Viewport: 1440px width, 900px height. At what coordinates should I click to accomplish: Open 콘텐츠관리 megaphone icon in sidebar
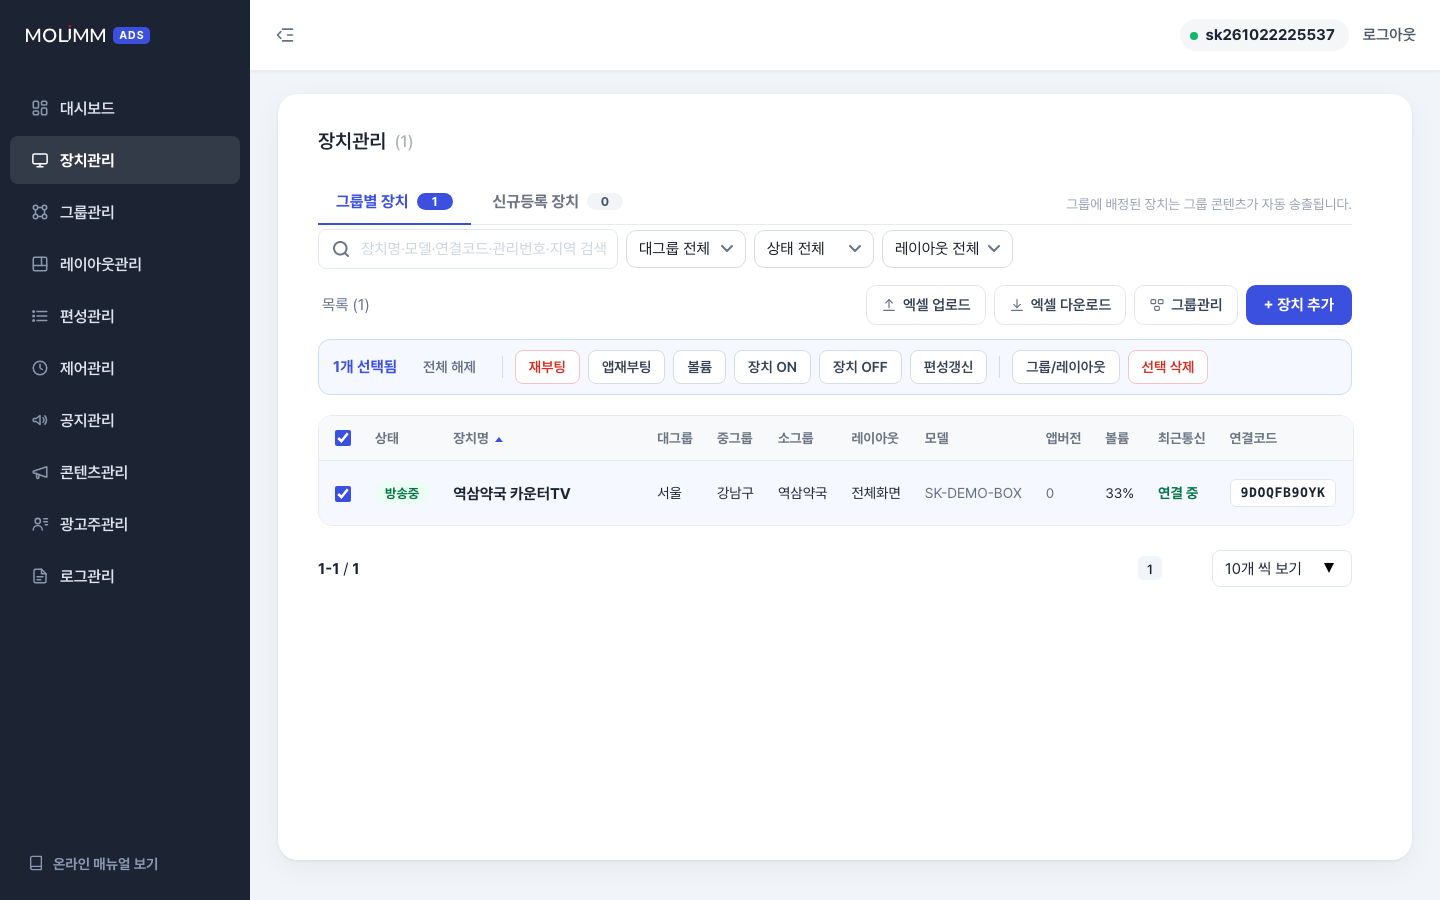[x=40, y=472]
